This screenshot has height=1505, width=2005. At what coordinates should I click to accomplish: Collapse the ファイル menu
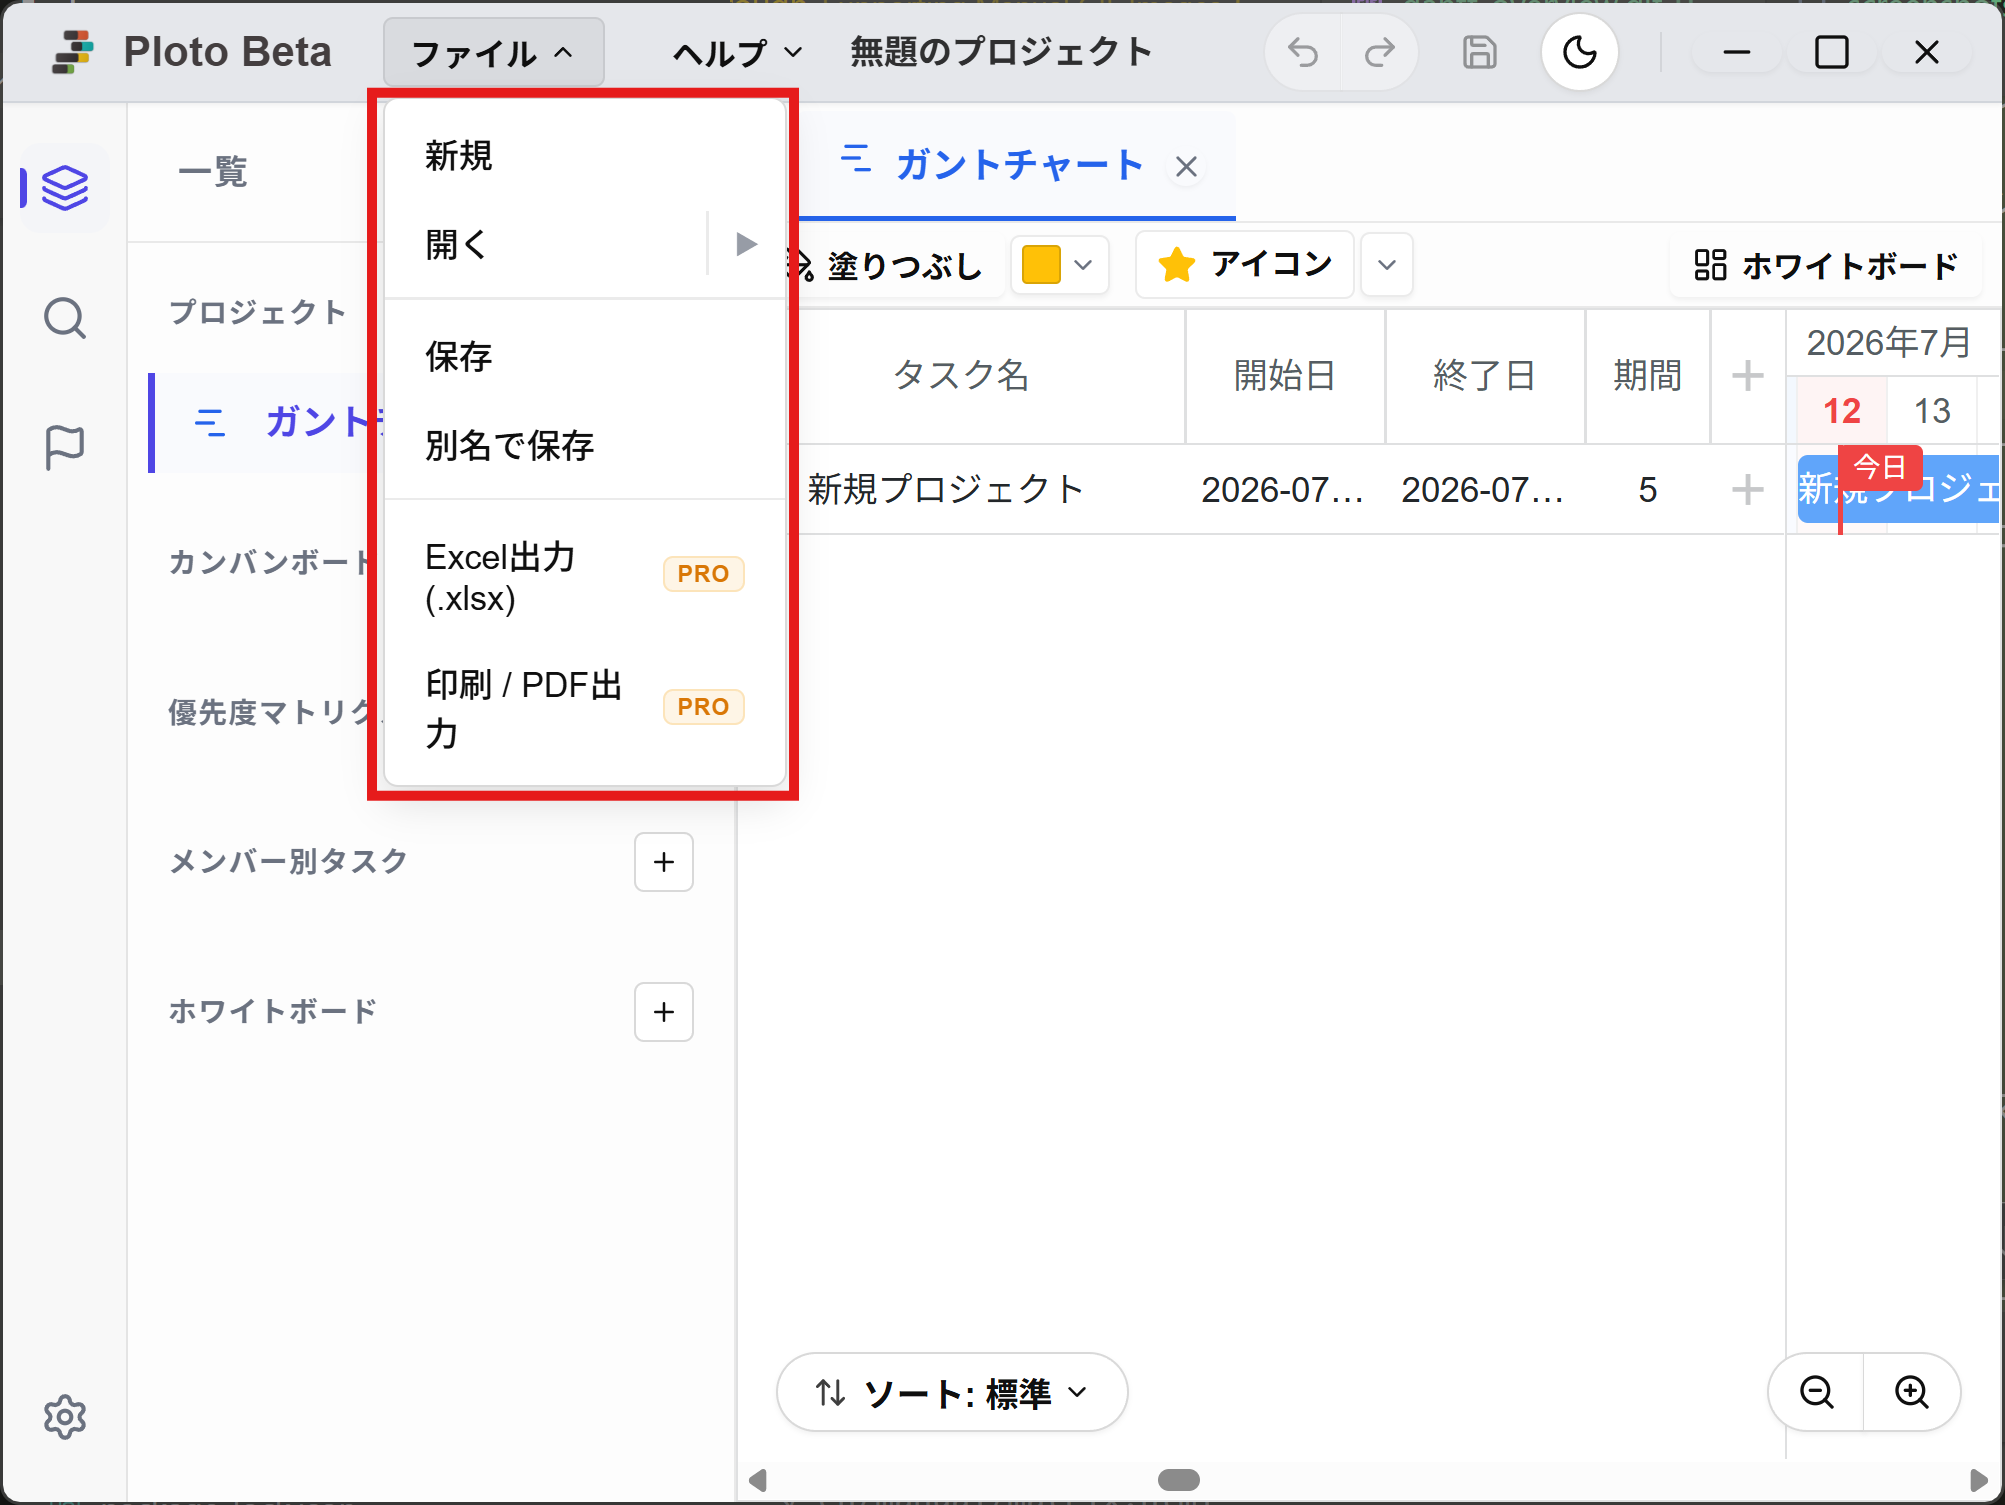(x=494, y=52)
